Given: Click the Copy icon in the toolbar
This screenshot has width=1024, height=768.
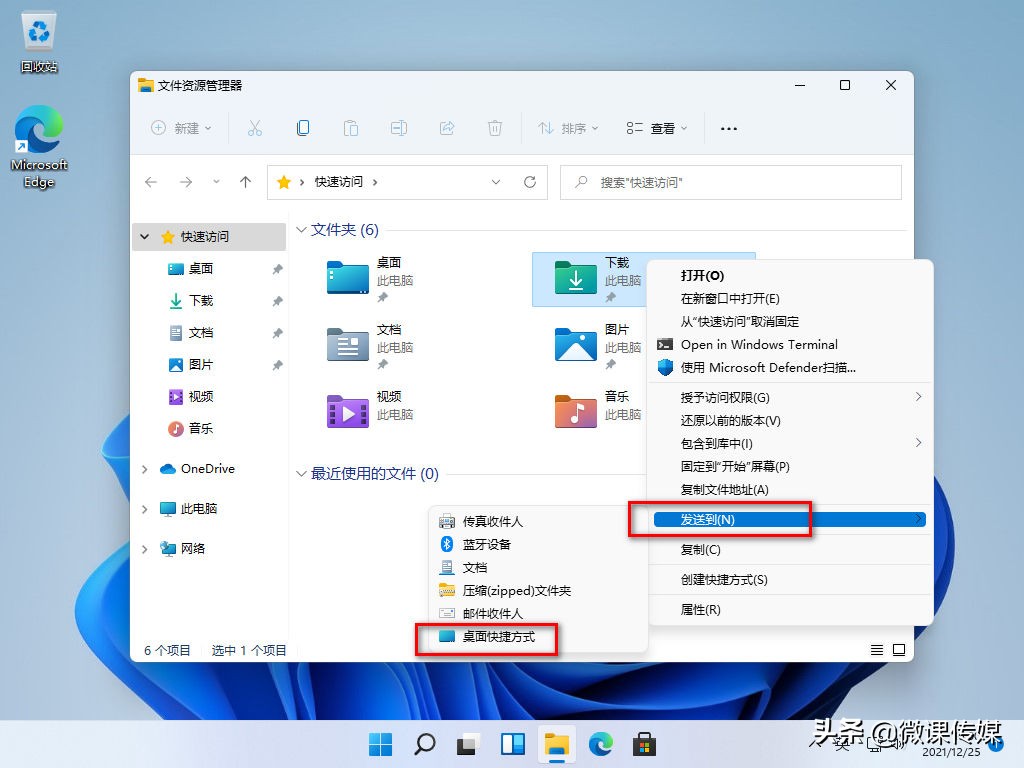Looking at the screenshot, I should pyautogui.click(x=303, y=128).
